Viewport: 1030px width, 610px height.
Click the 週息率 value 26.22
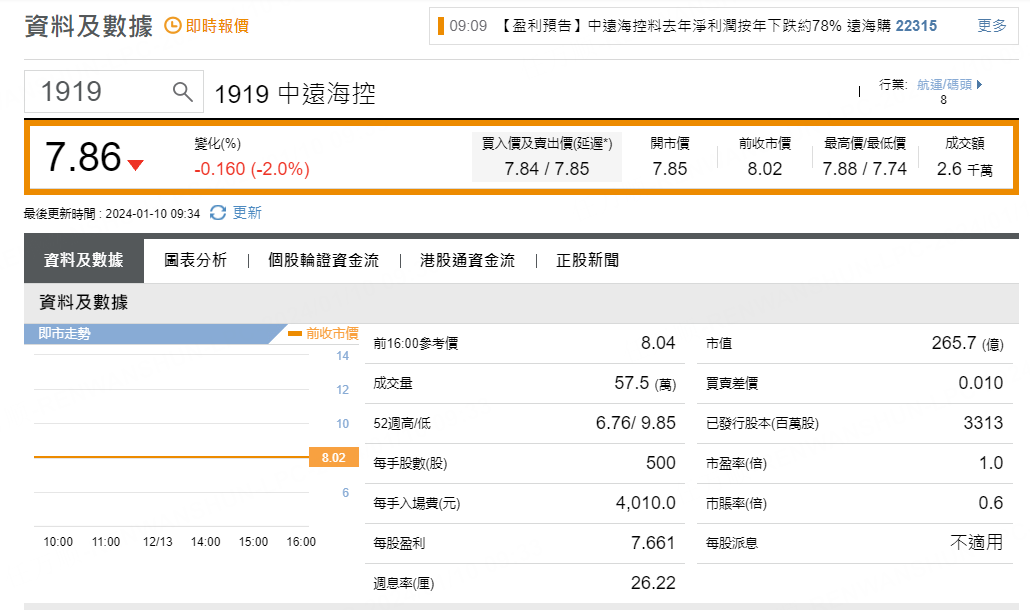click(x=653, y=583)
